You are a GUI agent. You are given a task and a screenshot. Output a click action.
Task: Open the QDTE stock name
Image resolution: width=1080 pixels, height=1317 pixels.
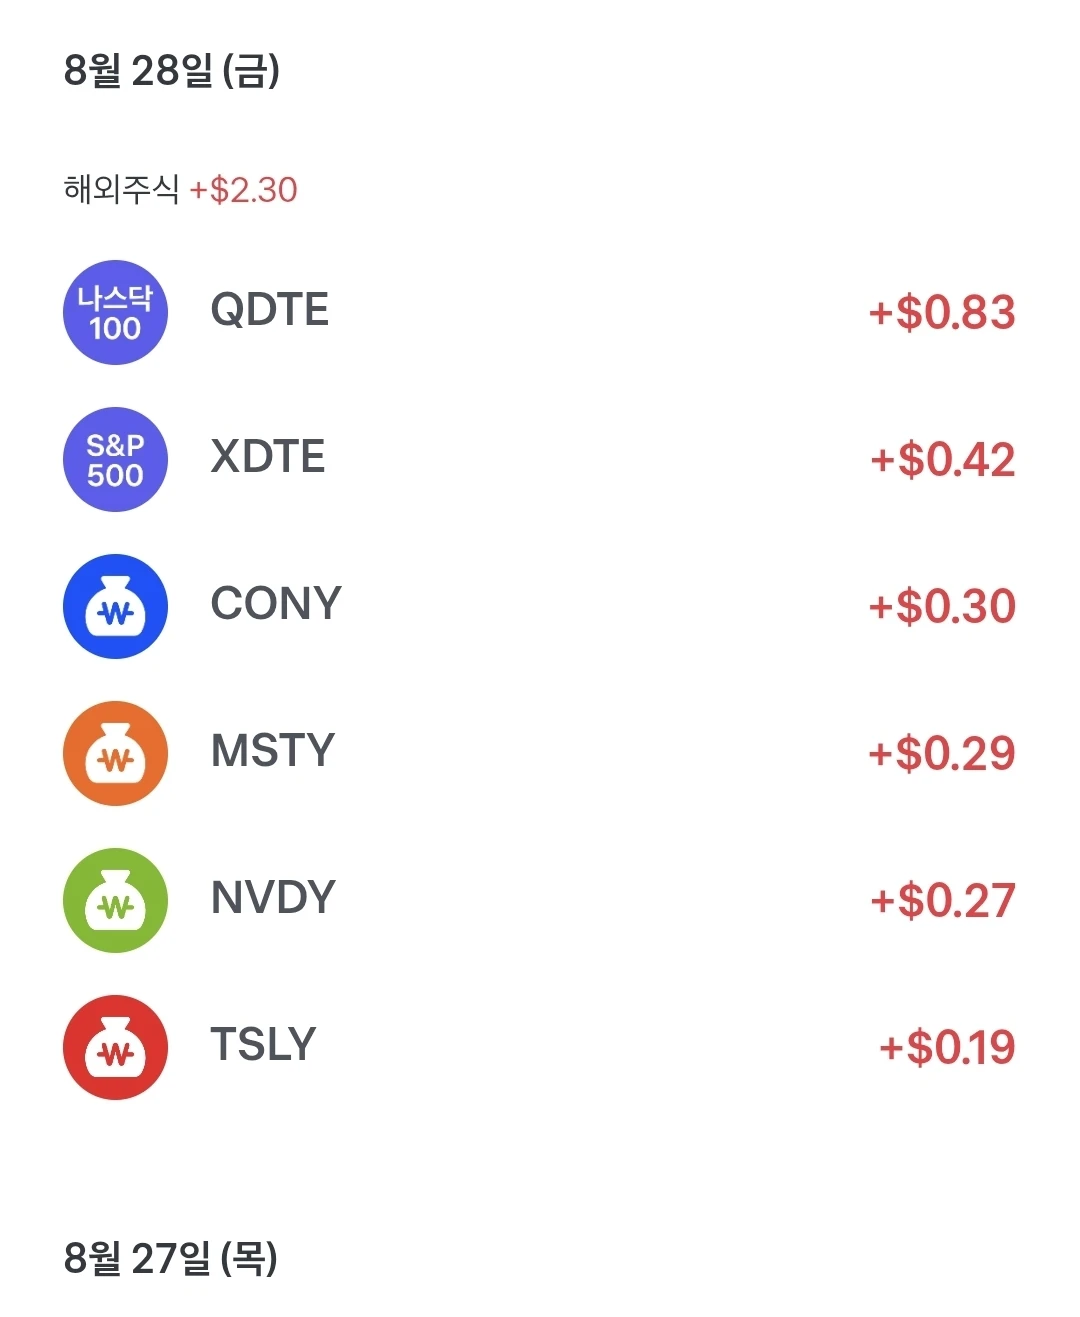[x=270, y=310]
